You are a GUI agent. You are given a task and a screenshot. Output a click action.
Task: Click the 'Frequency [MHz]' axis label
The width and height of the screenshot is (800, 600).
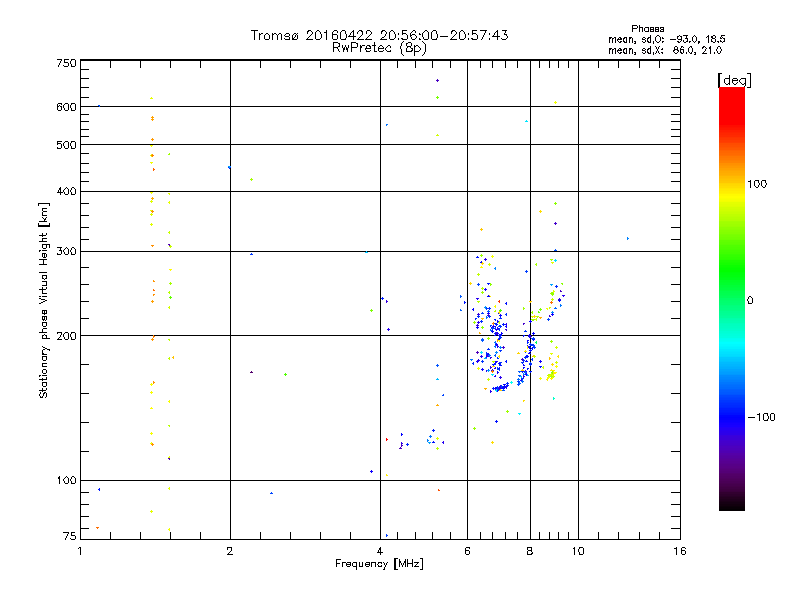[x=379, y=564]
